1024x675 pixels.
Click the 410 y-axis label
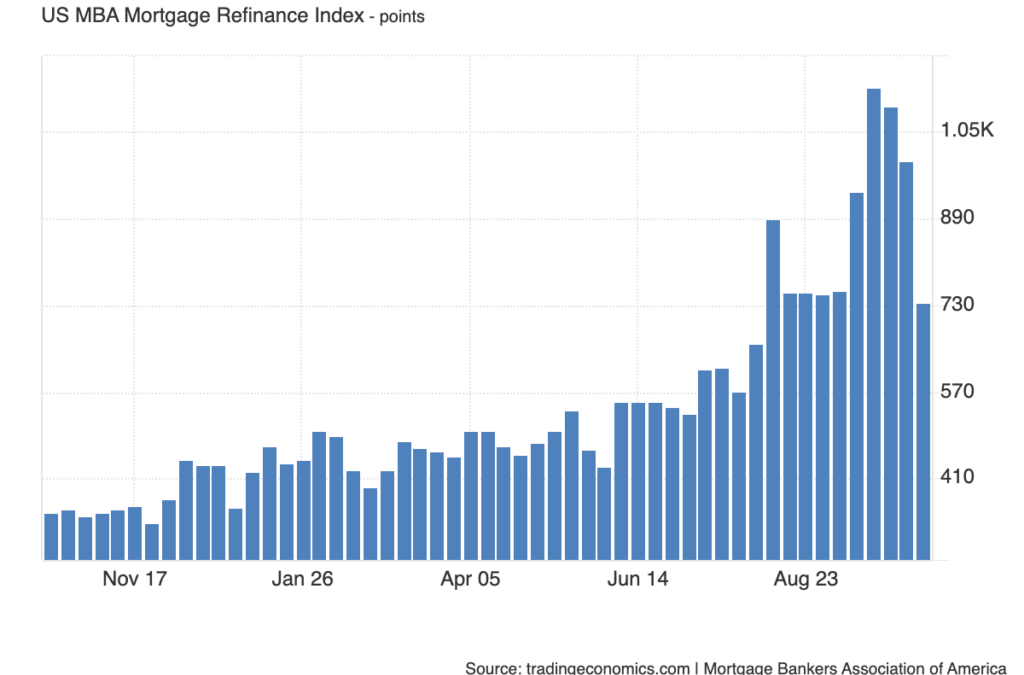click(960, 478)
